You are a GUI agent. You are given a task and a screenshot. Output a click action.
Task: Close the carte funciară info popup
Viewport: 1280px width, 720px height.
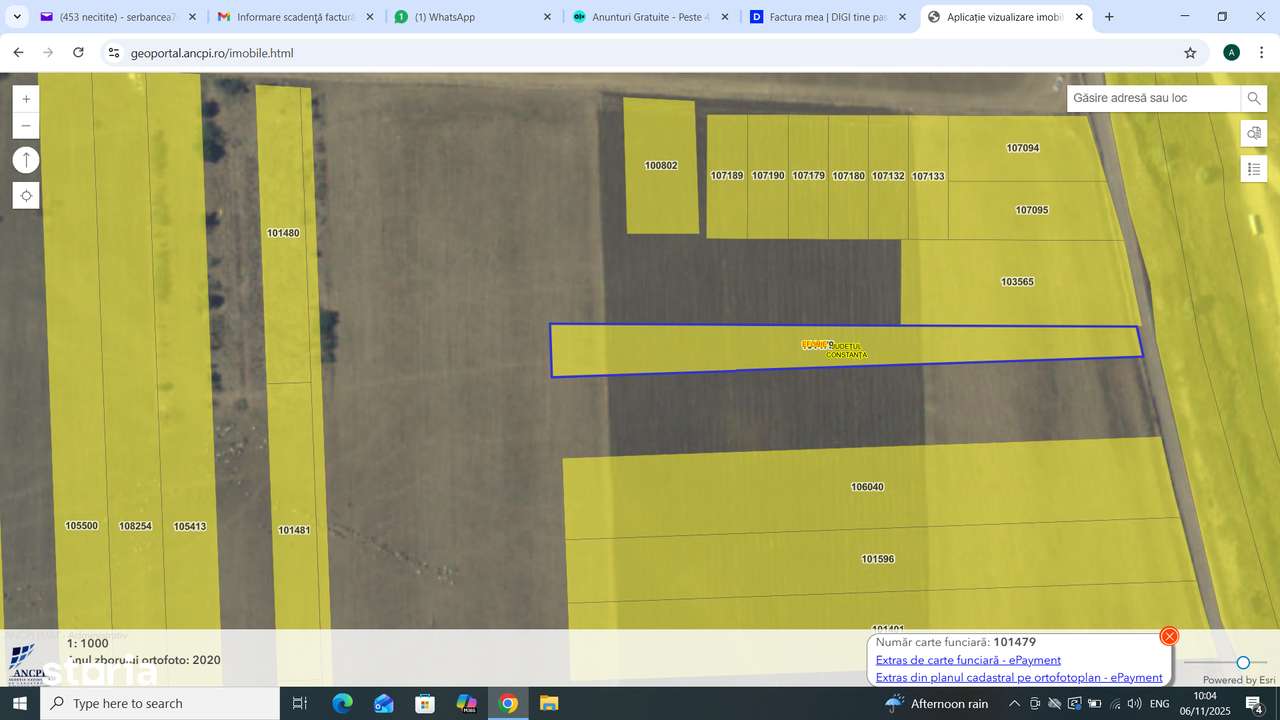coord(1169,636)
